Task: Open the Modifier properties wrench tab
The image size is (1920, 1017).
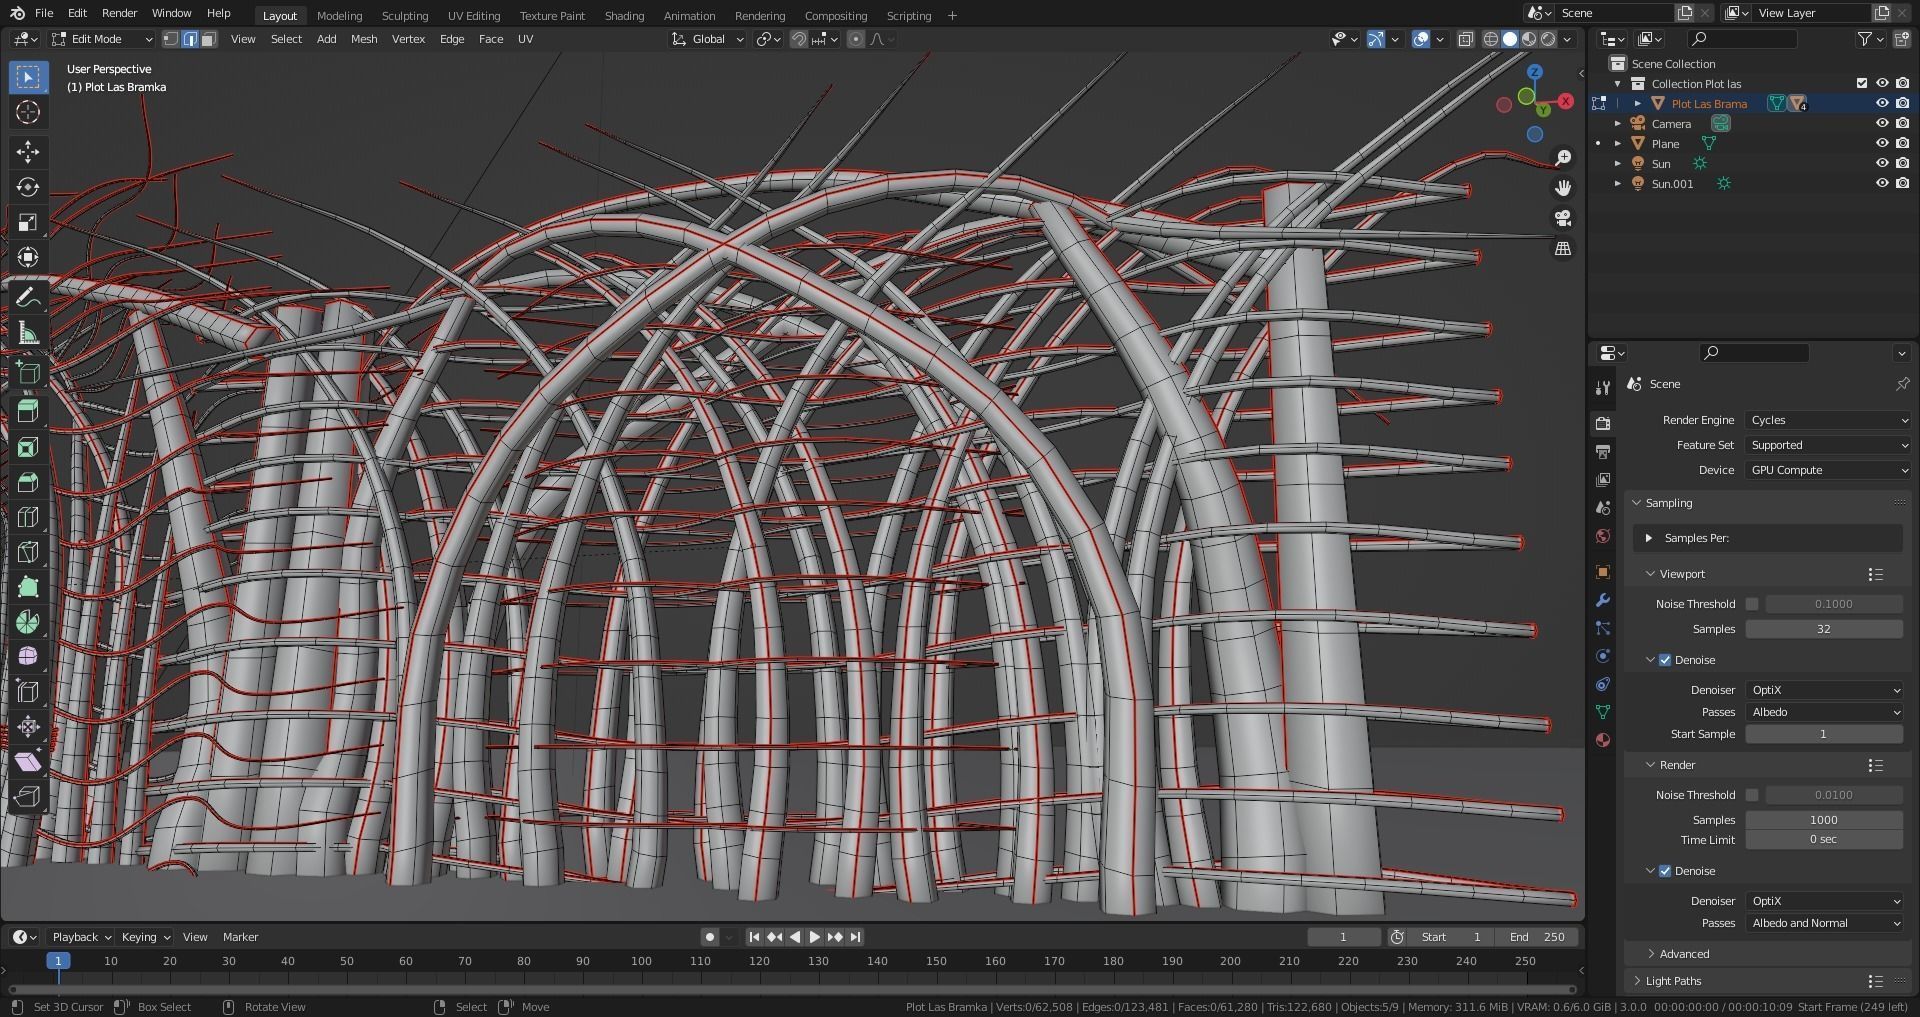Action: [x=1603, y=600]
